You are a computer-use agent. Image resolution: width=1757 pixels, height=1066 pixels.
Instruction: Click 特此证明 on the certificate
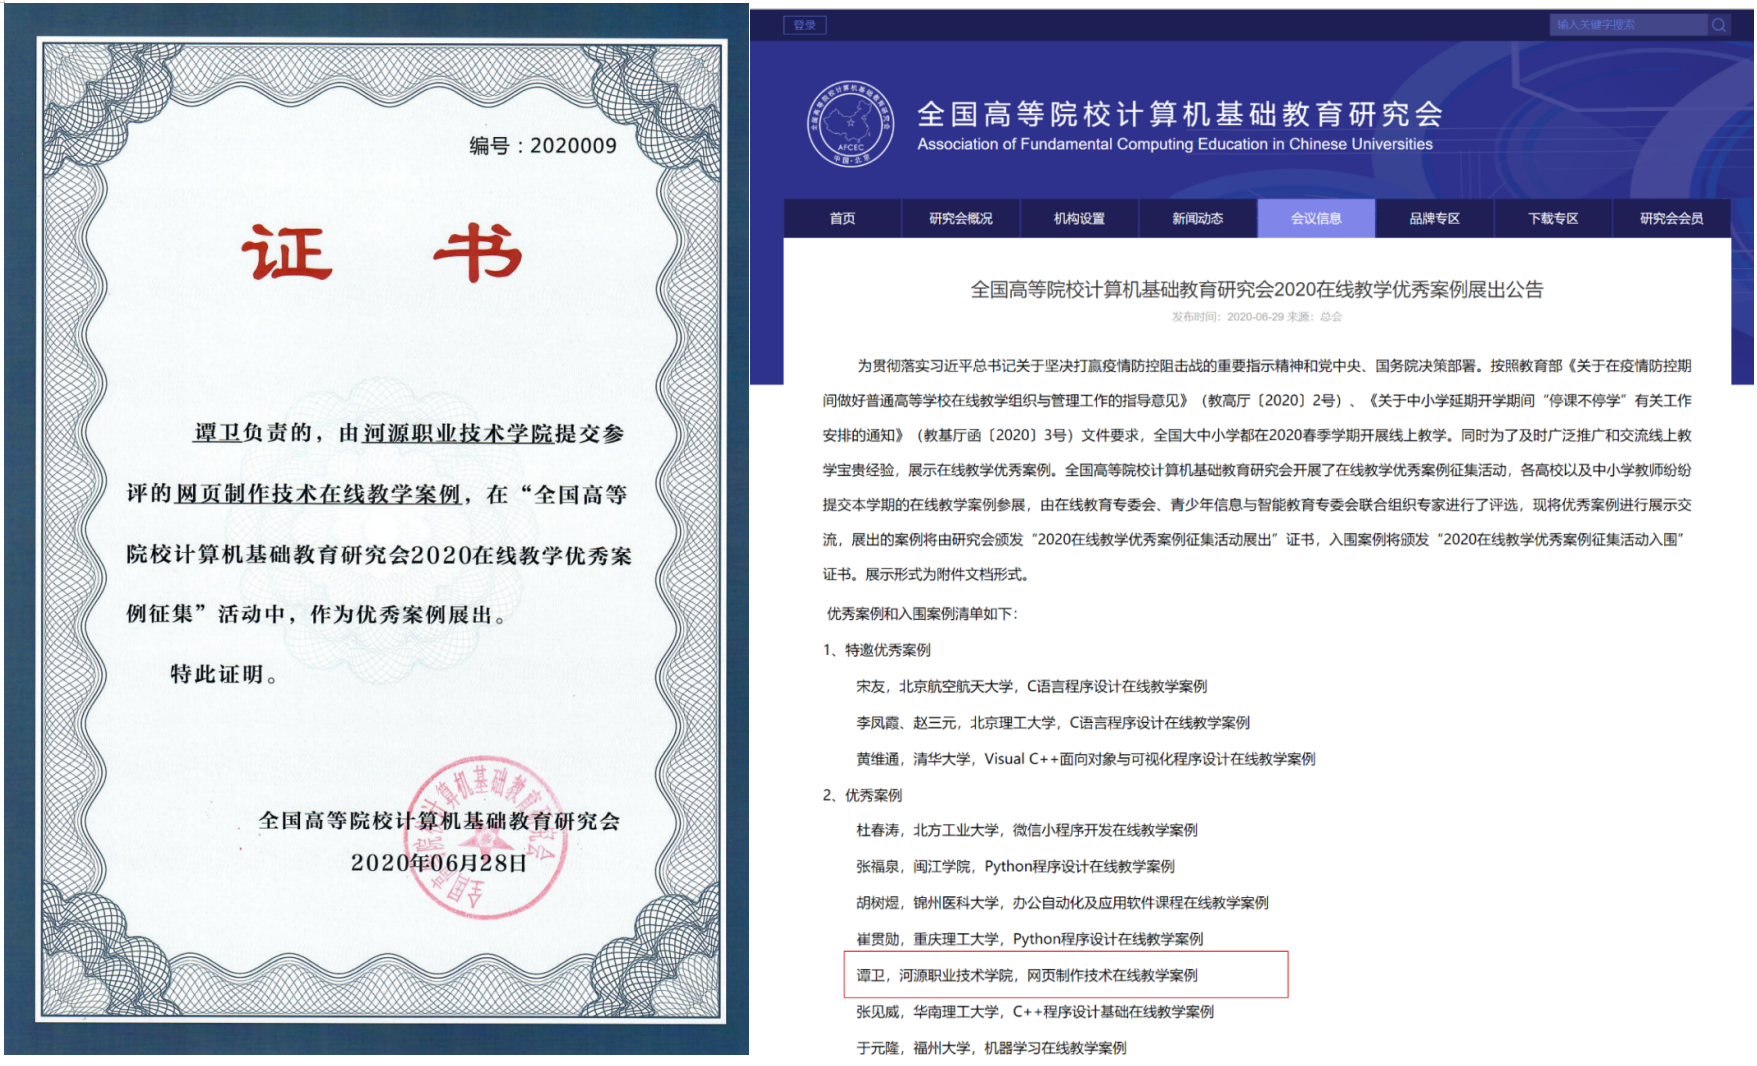[224, 674]
